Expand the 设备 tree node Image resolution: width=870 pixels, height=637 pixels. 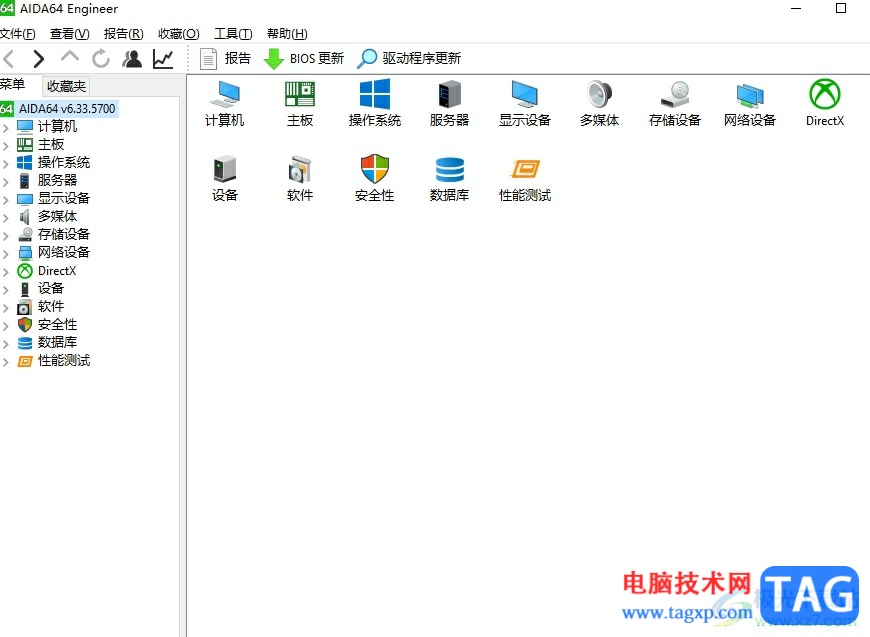[6, 290]
